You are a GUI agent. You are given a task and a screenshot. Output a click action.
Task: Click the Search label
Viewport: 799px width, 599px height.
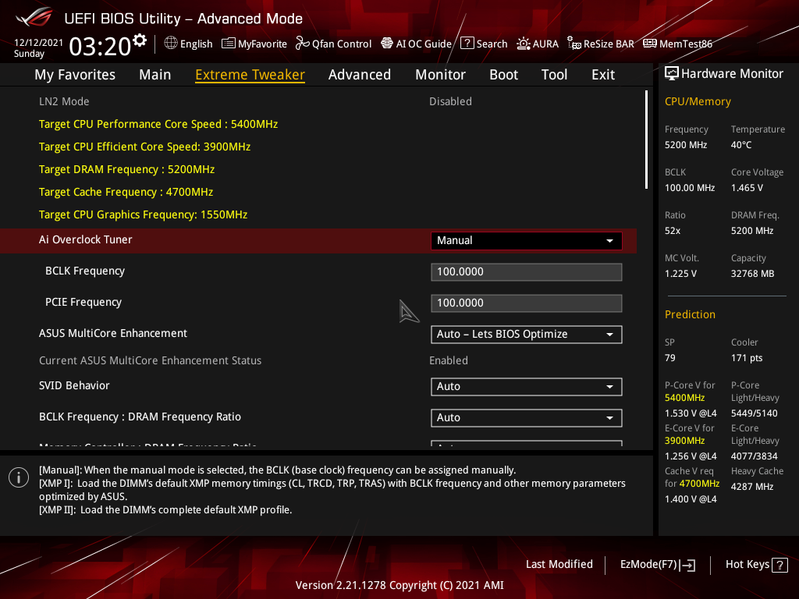pos(492,44)
